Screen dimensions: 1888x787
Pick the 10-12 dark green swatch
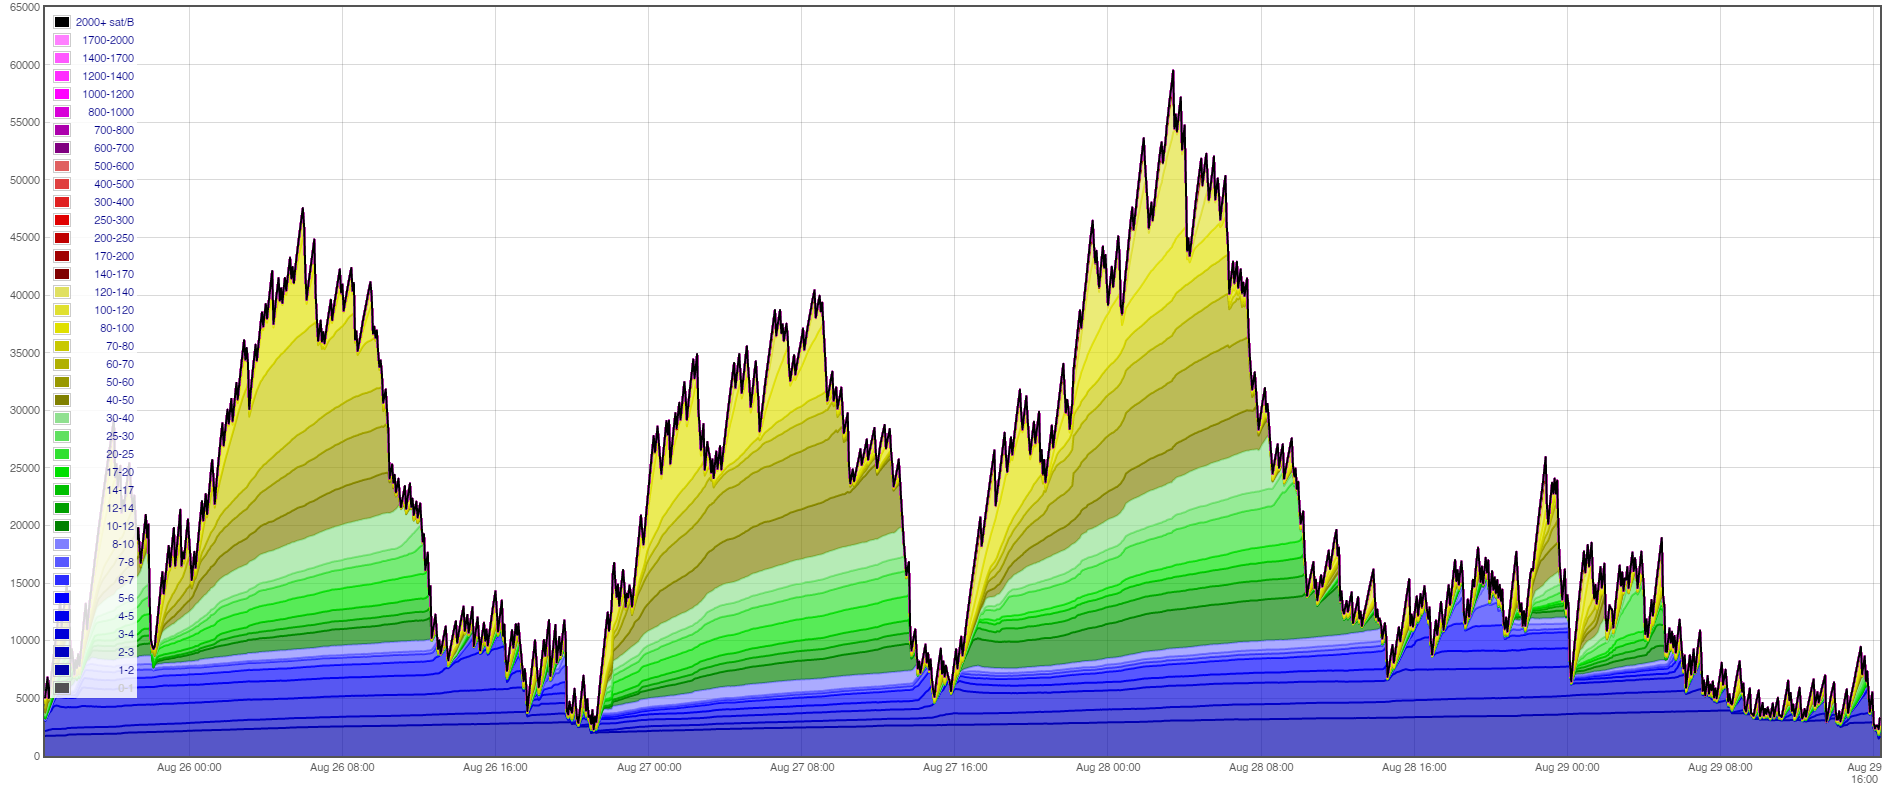pyautogui.click(x=62, y=526)
